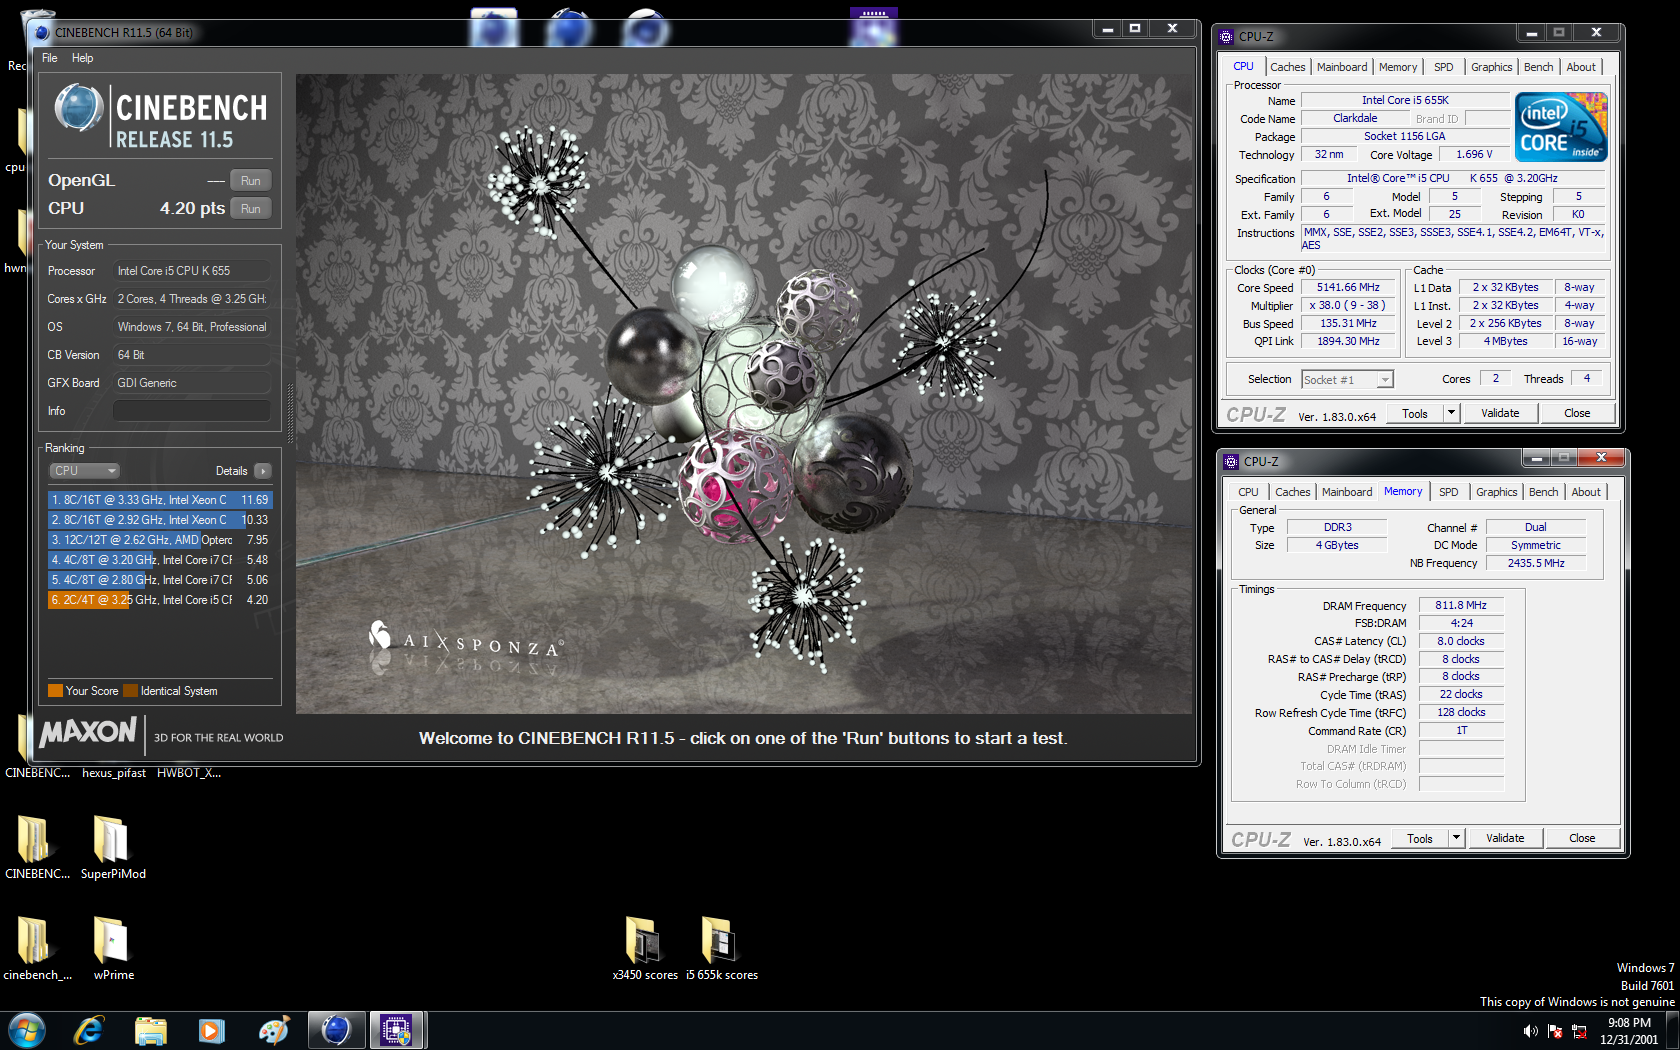Click CPU-Z title bar icon of lower window
This screenshot has width=1680, height=1050.
1231,462
